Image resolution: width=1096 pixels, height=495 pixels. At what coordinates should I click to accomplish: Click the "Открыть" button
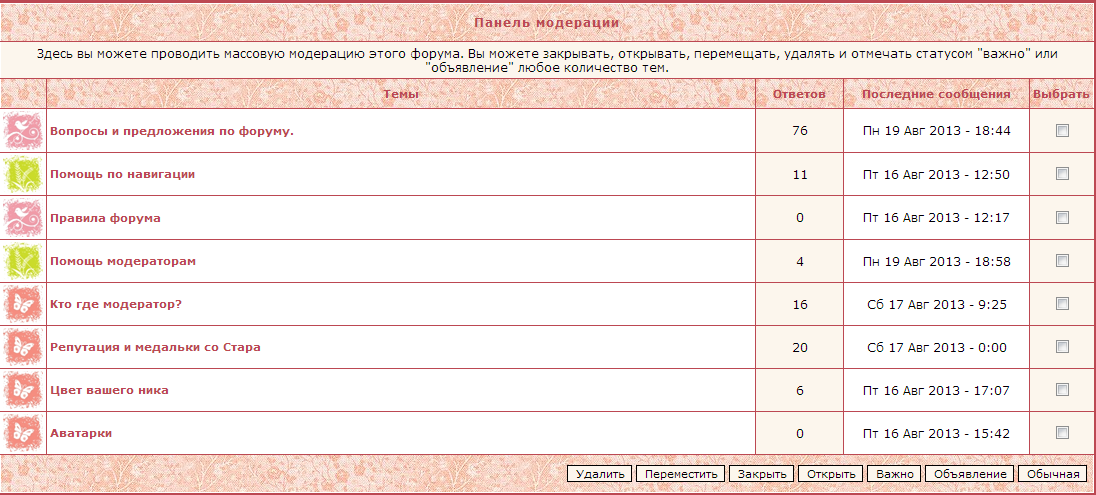pos(831,474)
